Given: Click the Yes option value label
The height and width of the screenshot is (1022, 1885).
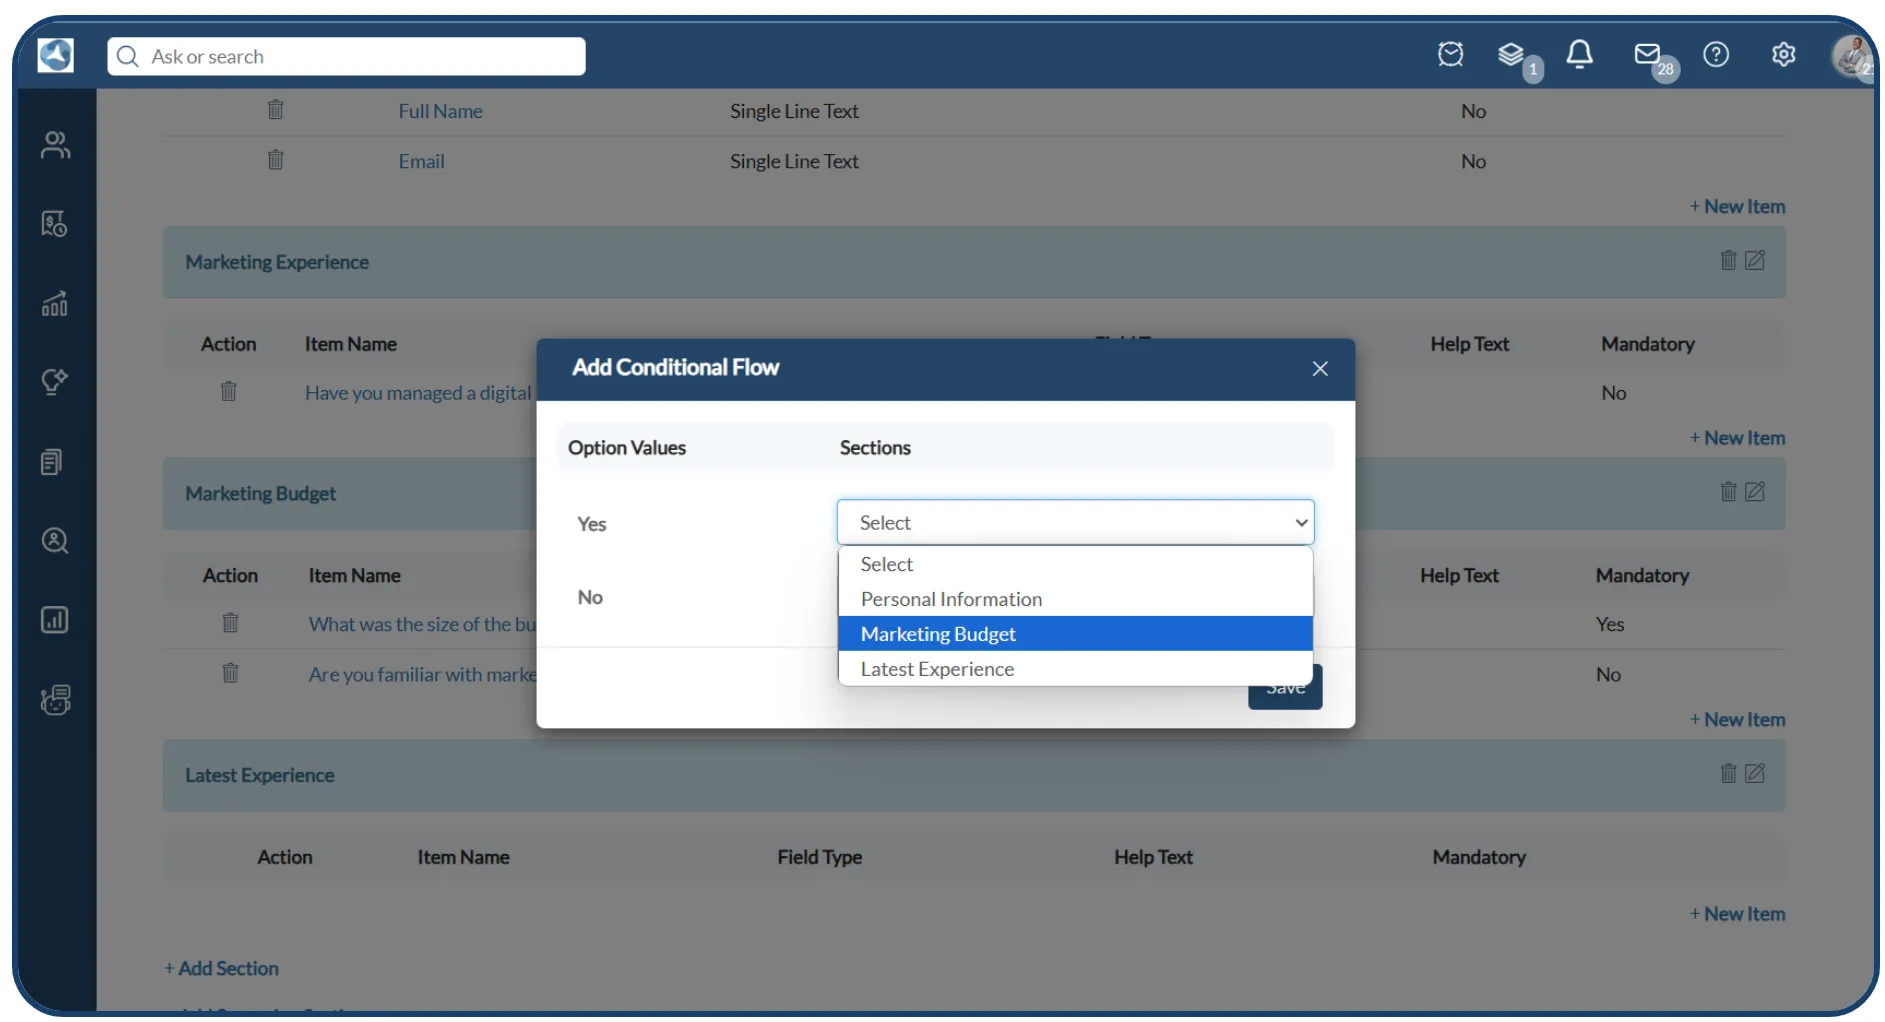Looking at the screenshot, I should coord(591,524).
